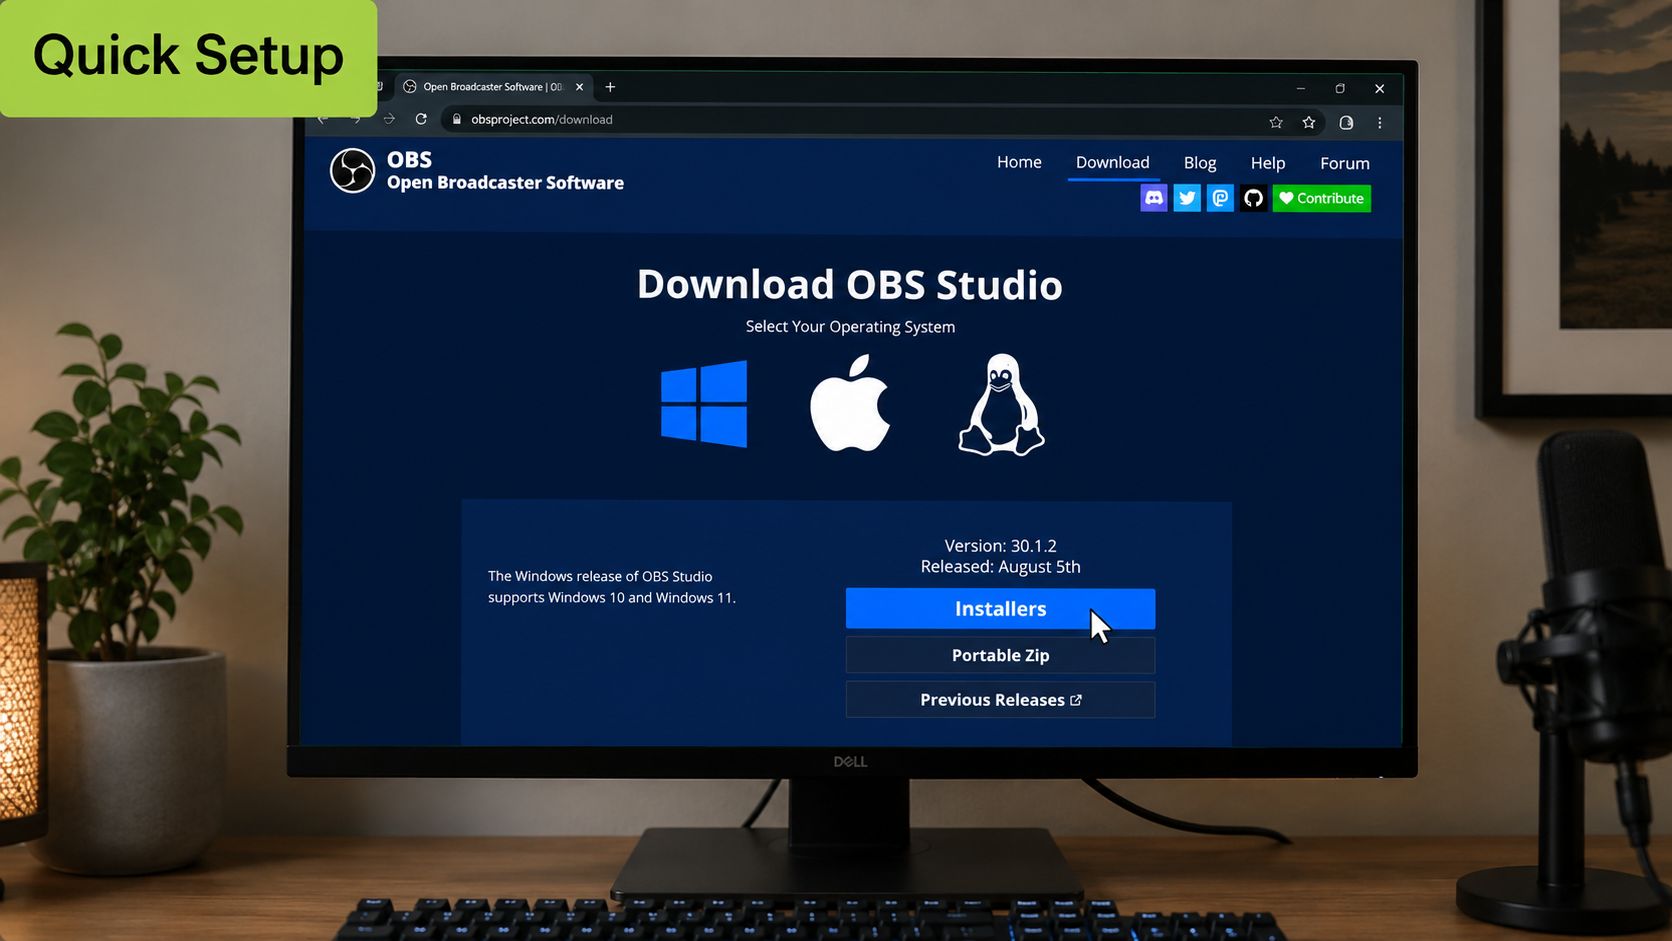Open the Help nav item

pos(1268,163)
